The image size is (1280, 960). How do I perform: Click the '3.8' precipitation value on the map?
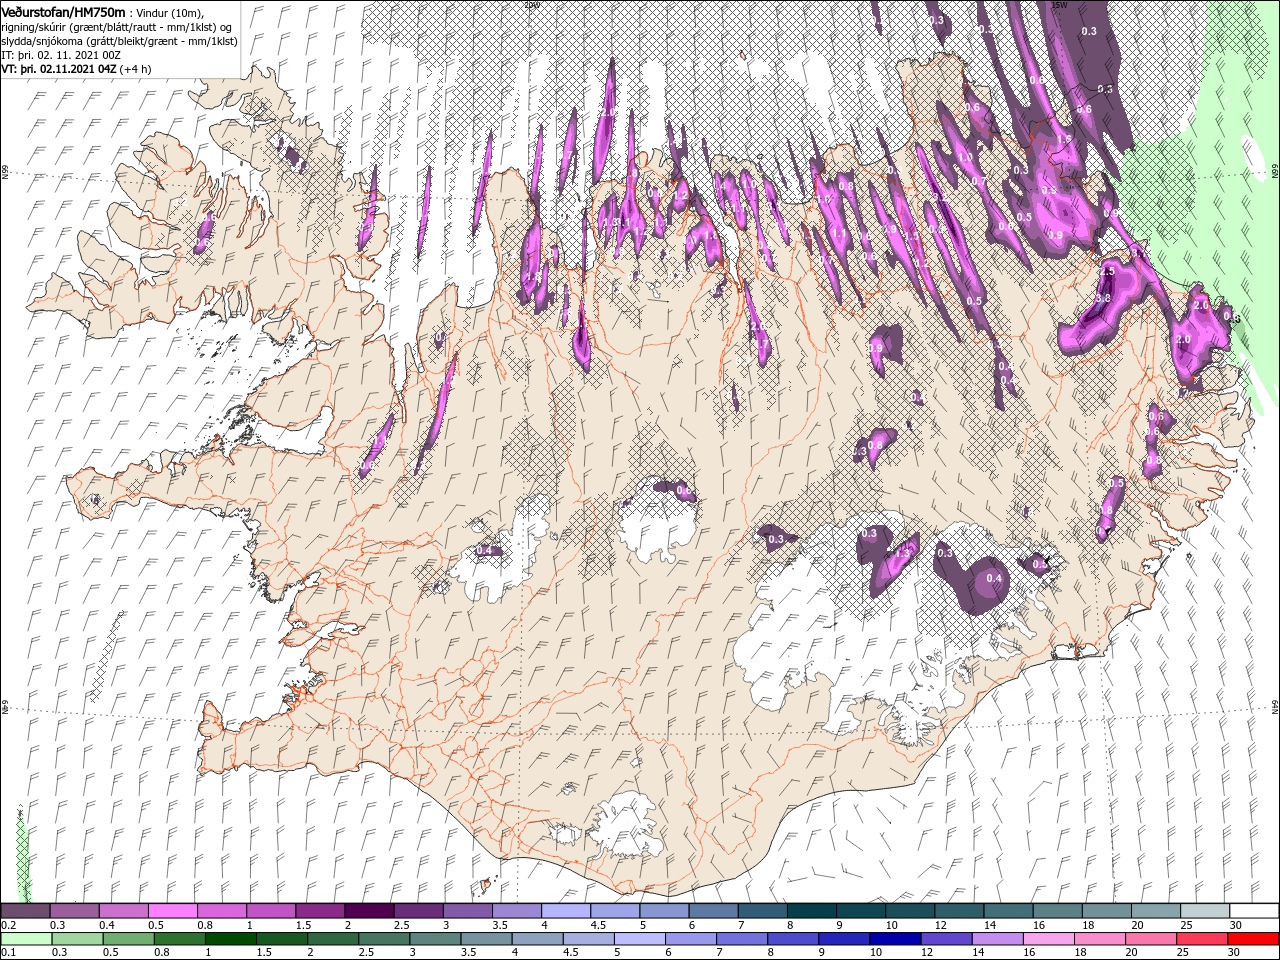point(1103,298)
